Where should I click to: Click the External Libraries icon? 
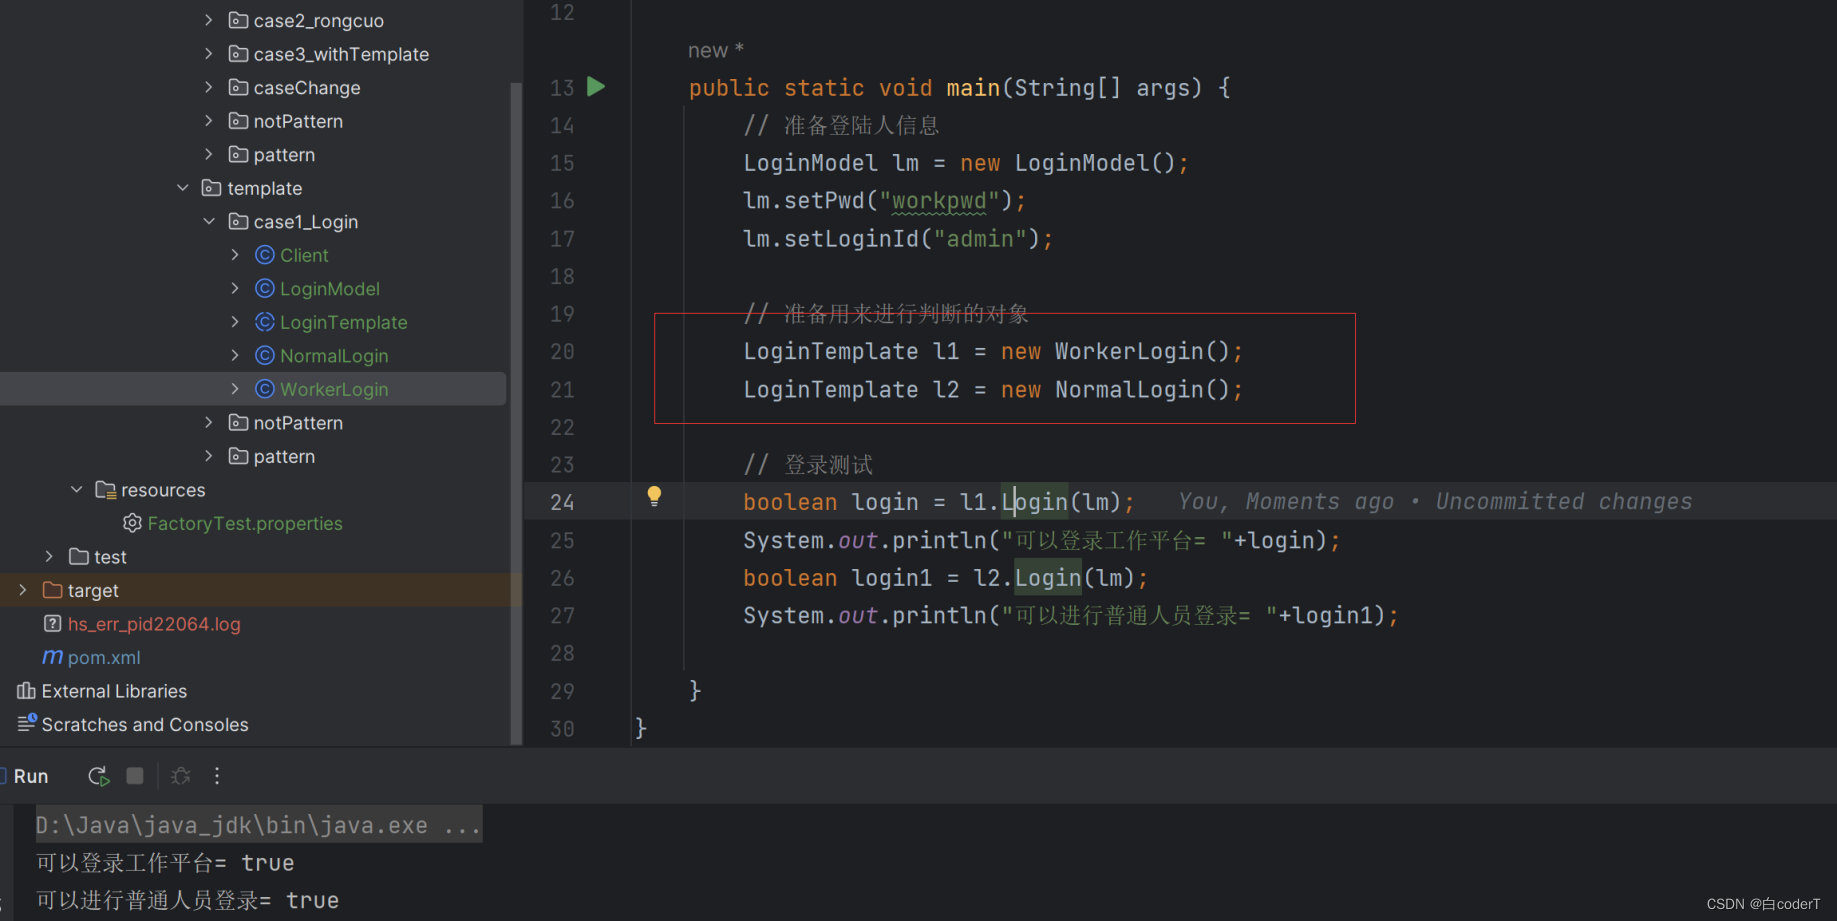point(26,691)
